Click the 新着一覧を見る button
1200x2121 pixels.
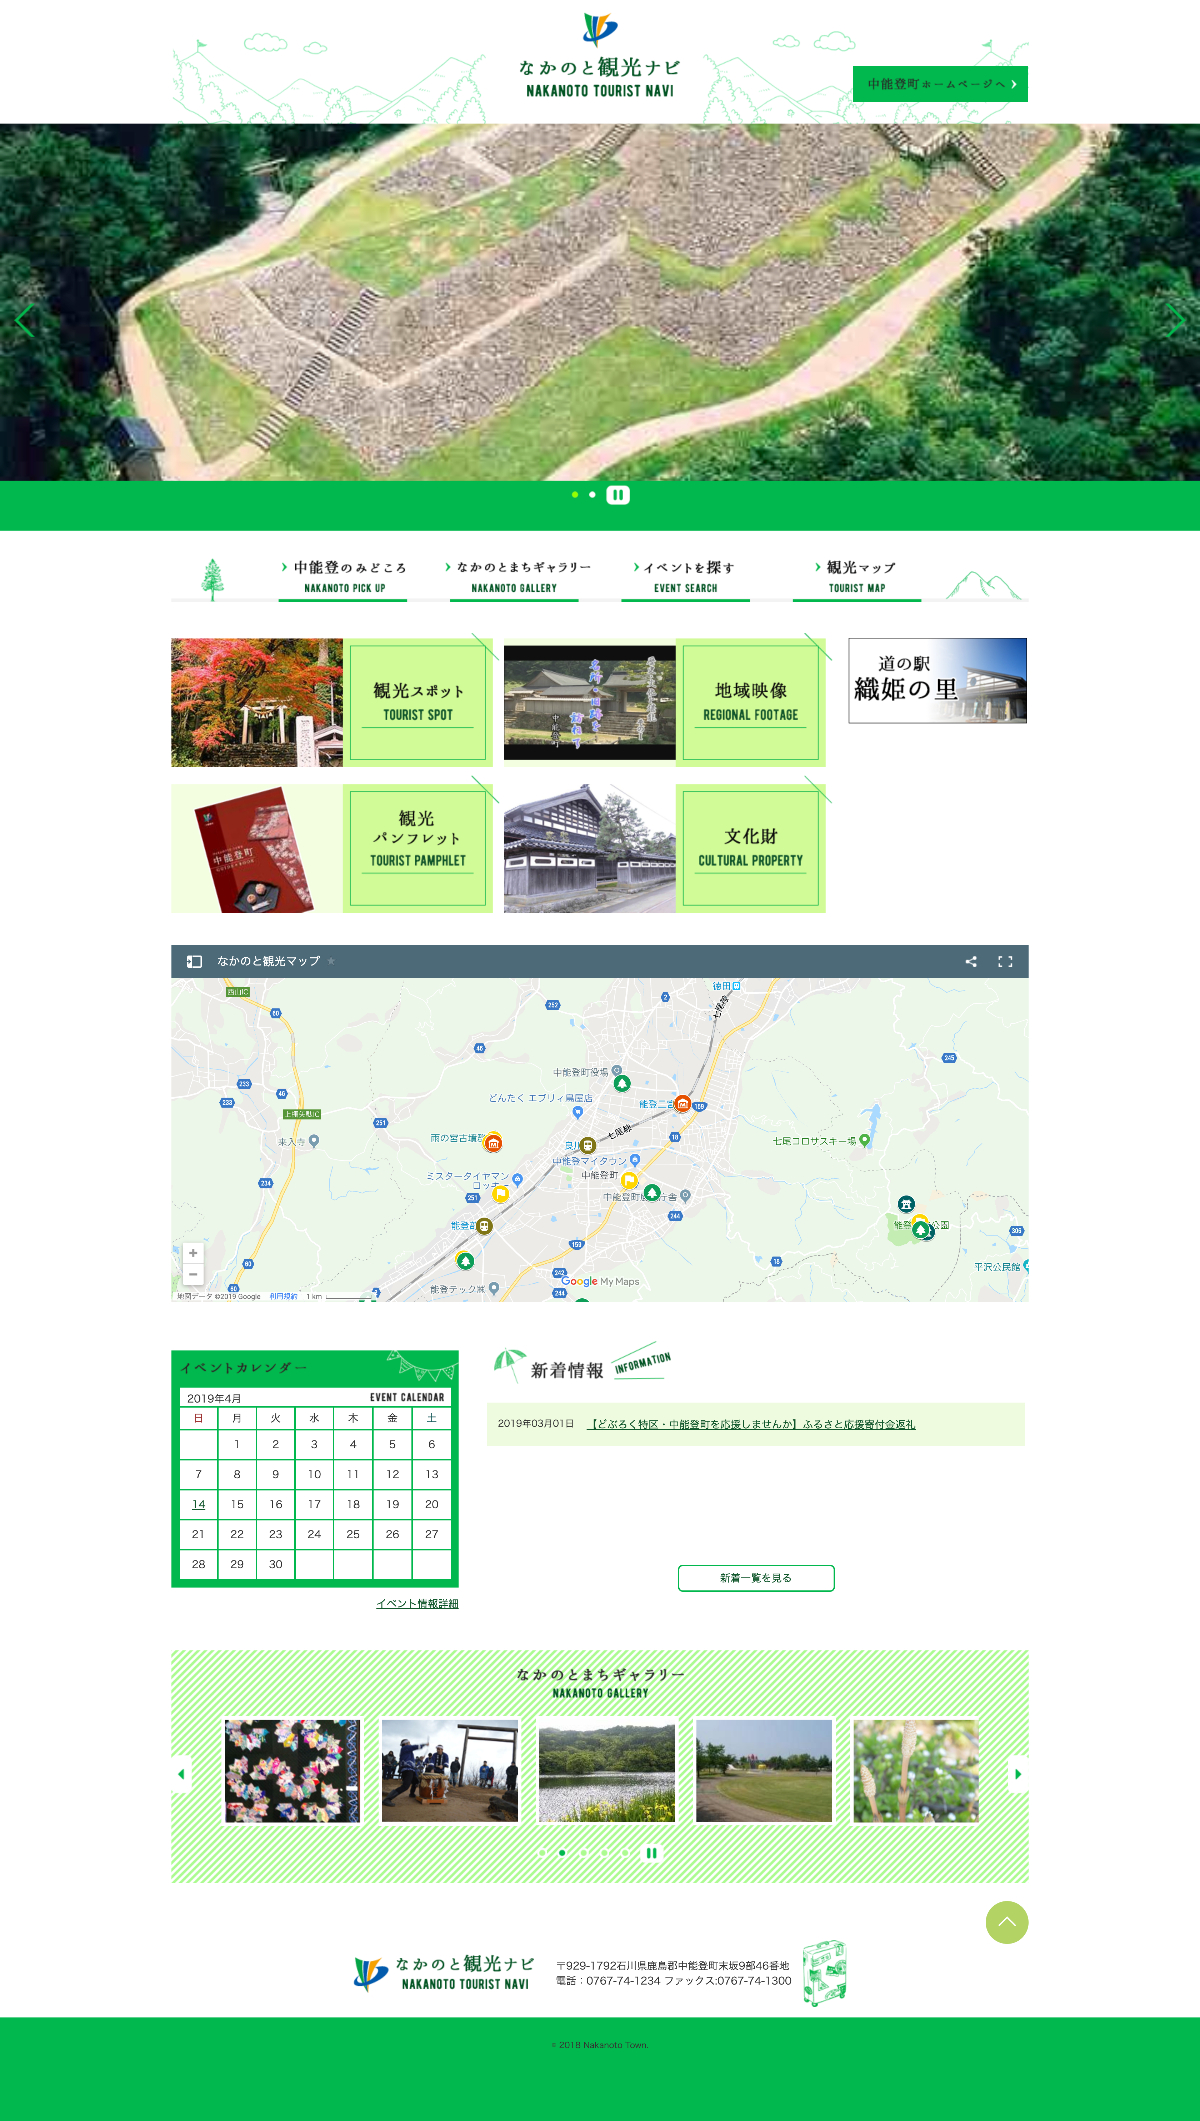tap(756, 1578)
